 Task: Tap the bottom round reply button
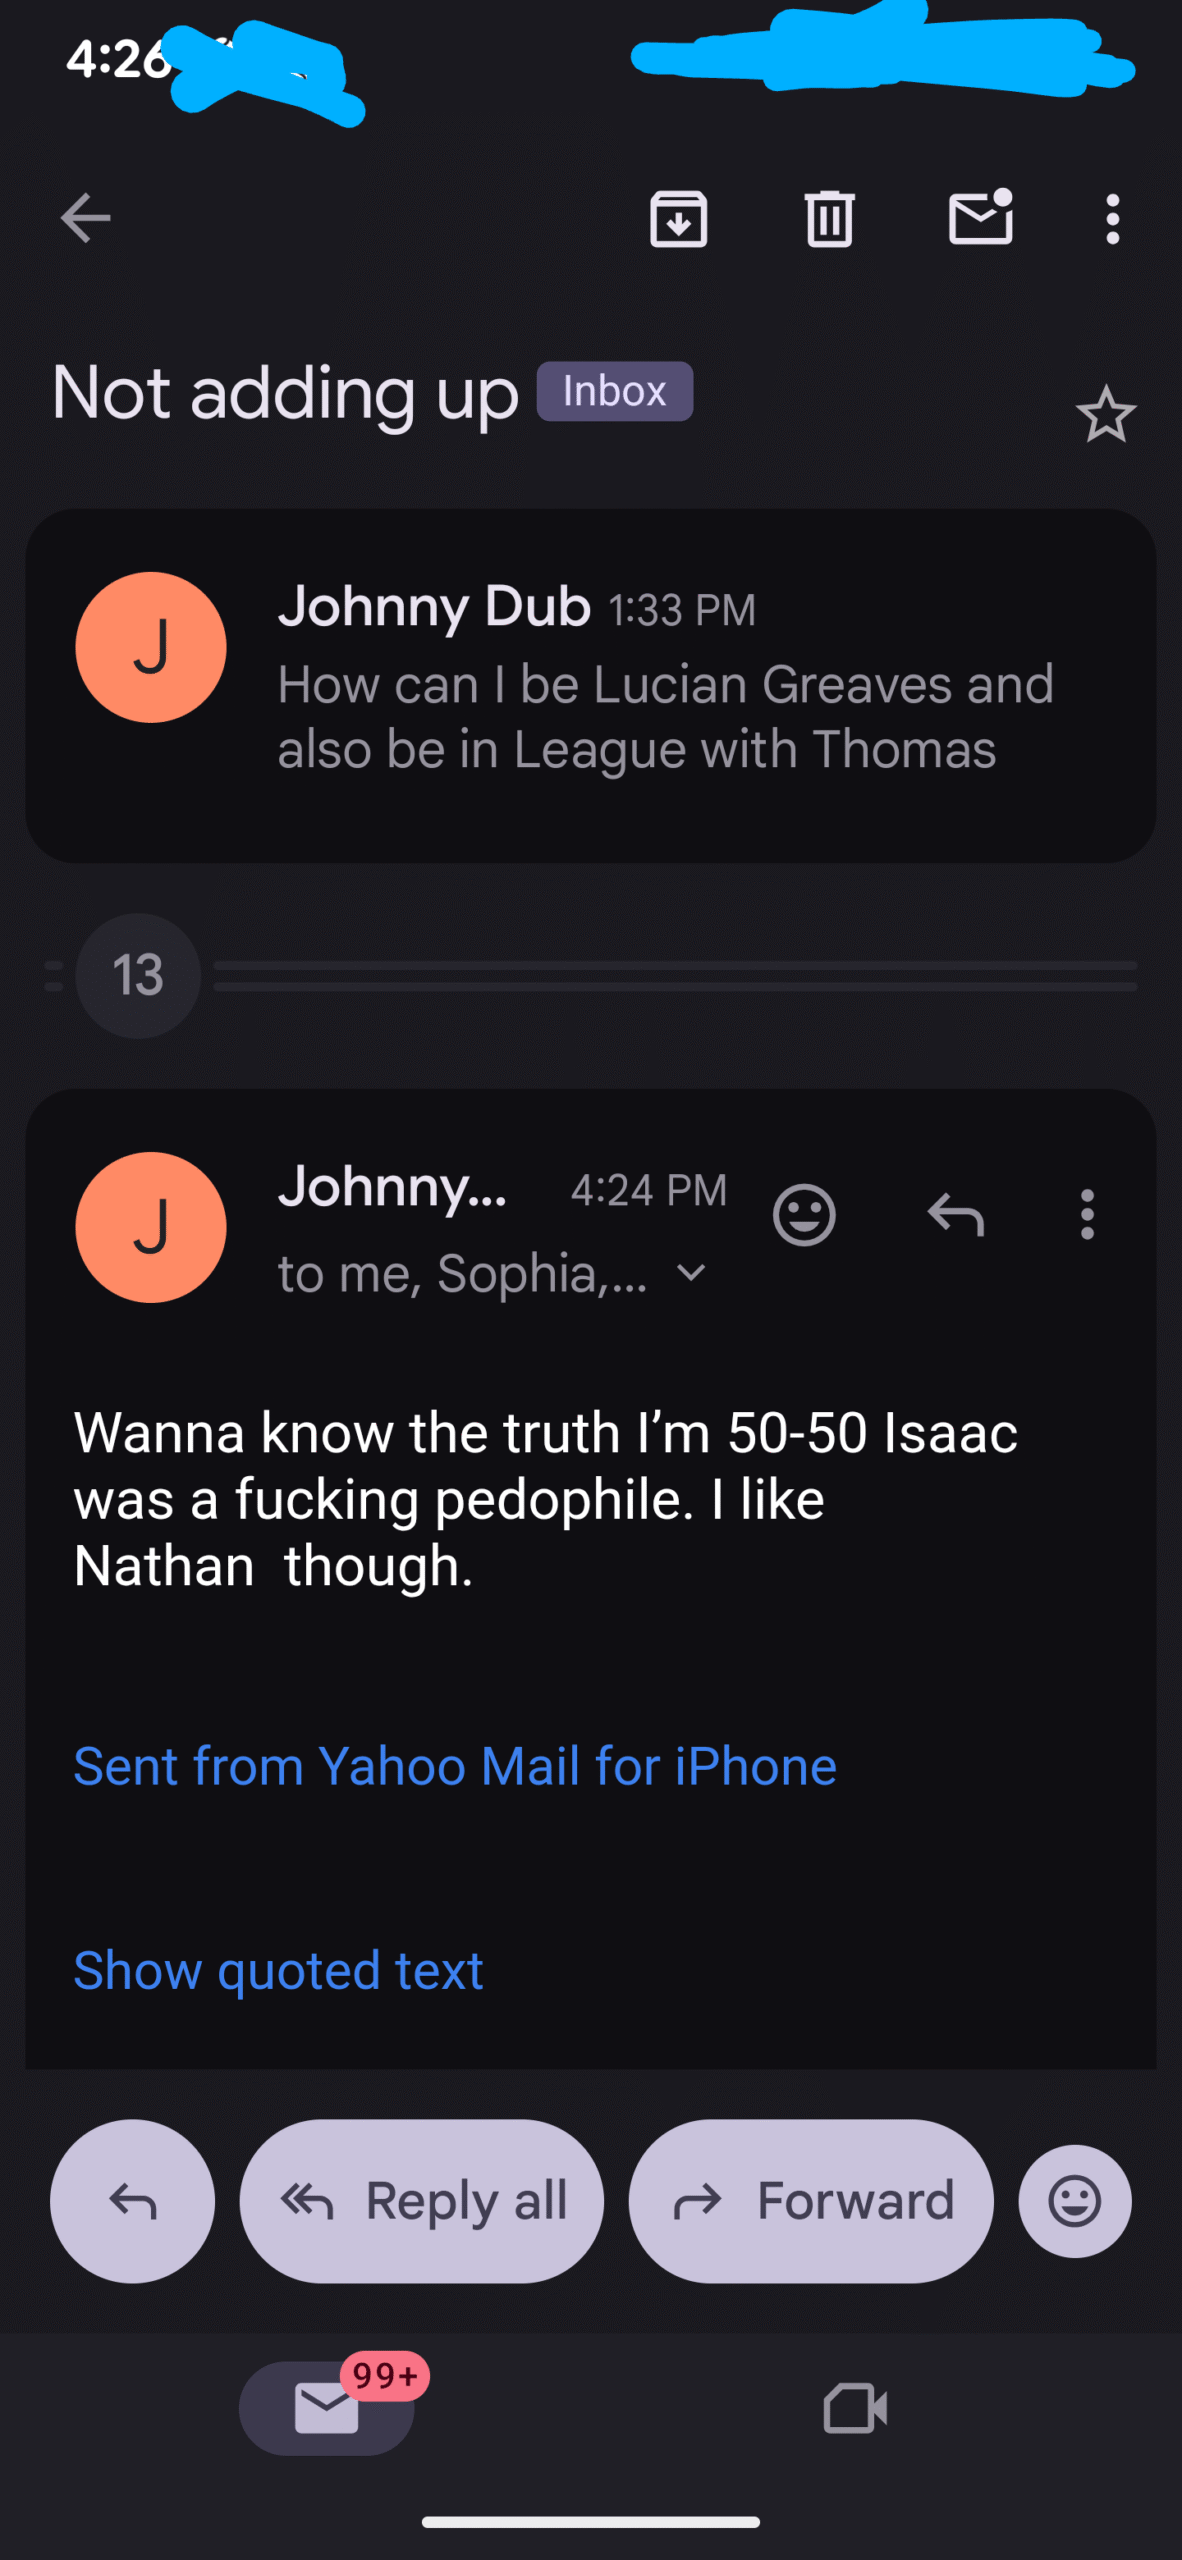132,2200
